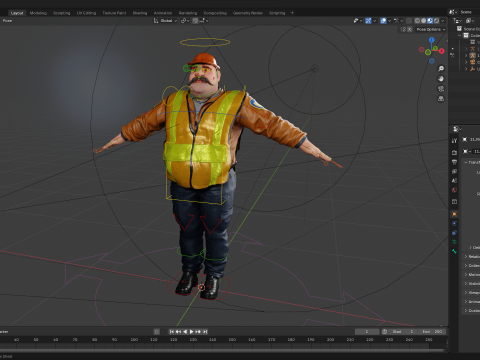480x360 pixels.
Task: Switch to solid viewport shading
Action: [x=424, y=21]
